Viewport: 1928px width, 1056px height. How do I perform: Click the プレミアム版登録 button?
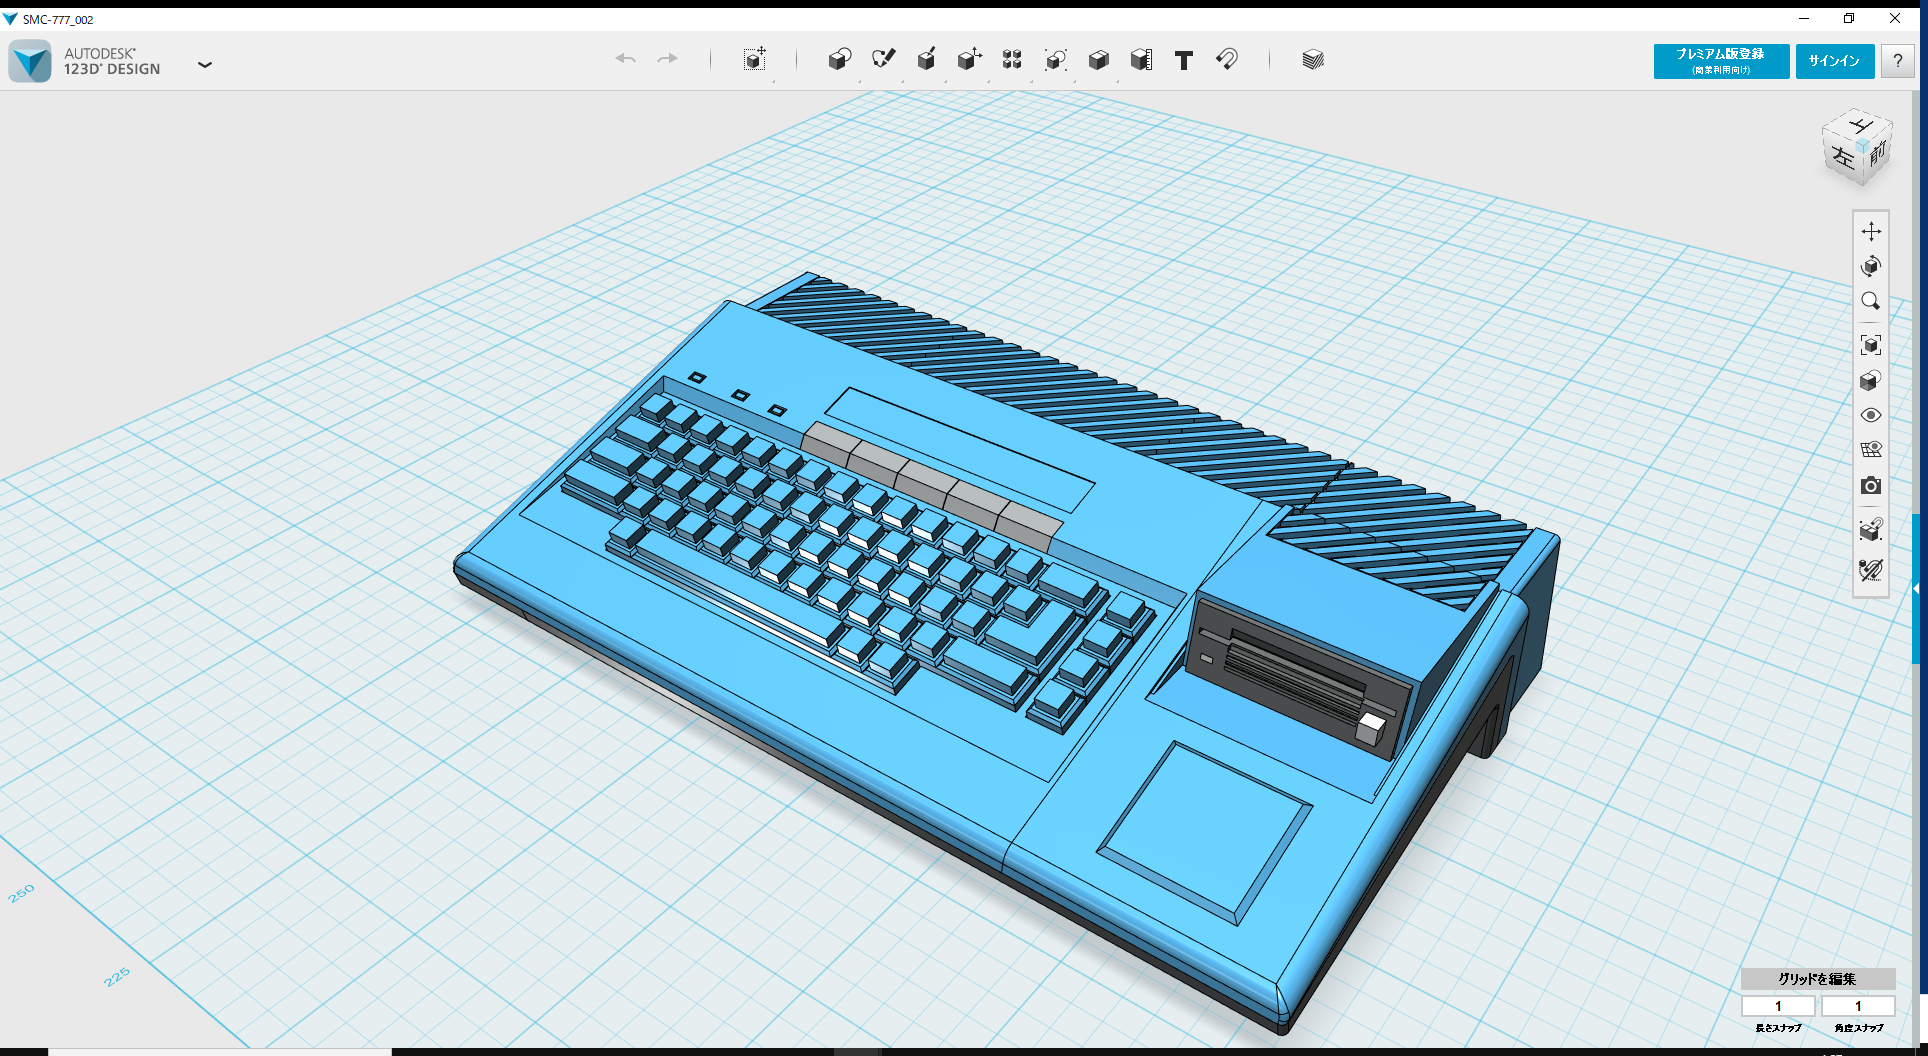pyautogui.click(x=1720, y=61)
